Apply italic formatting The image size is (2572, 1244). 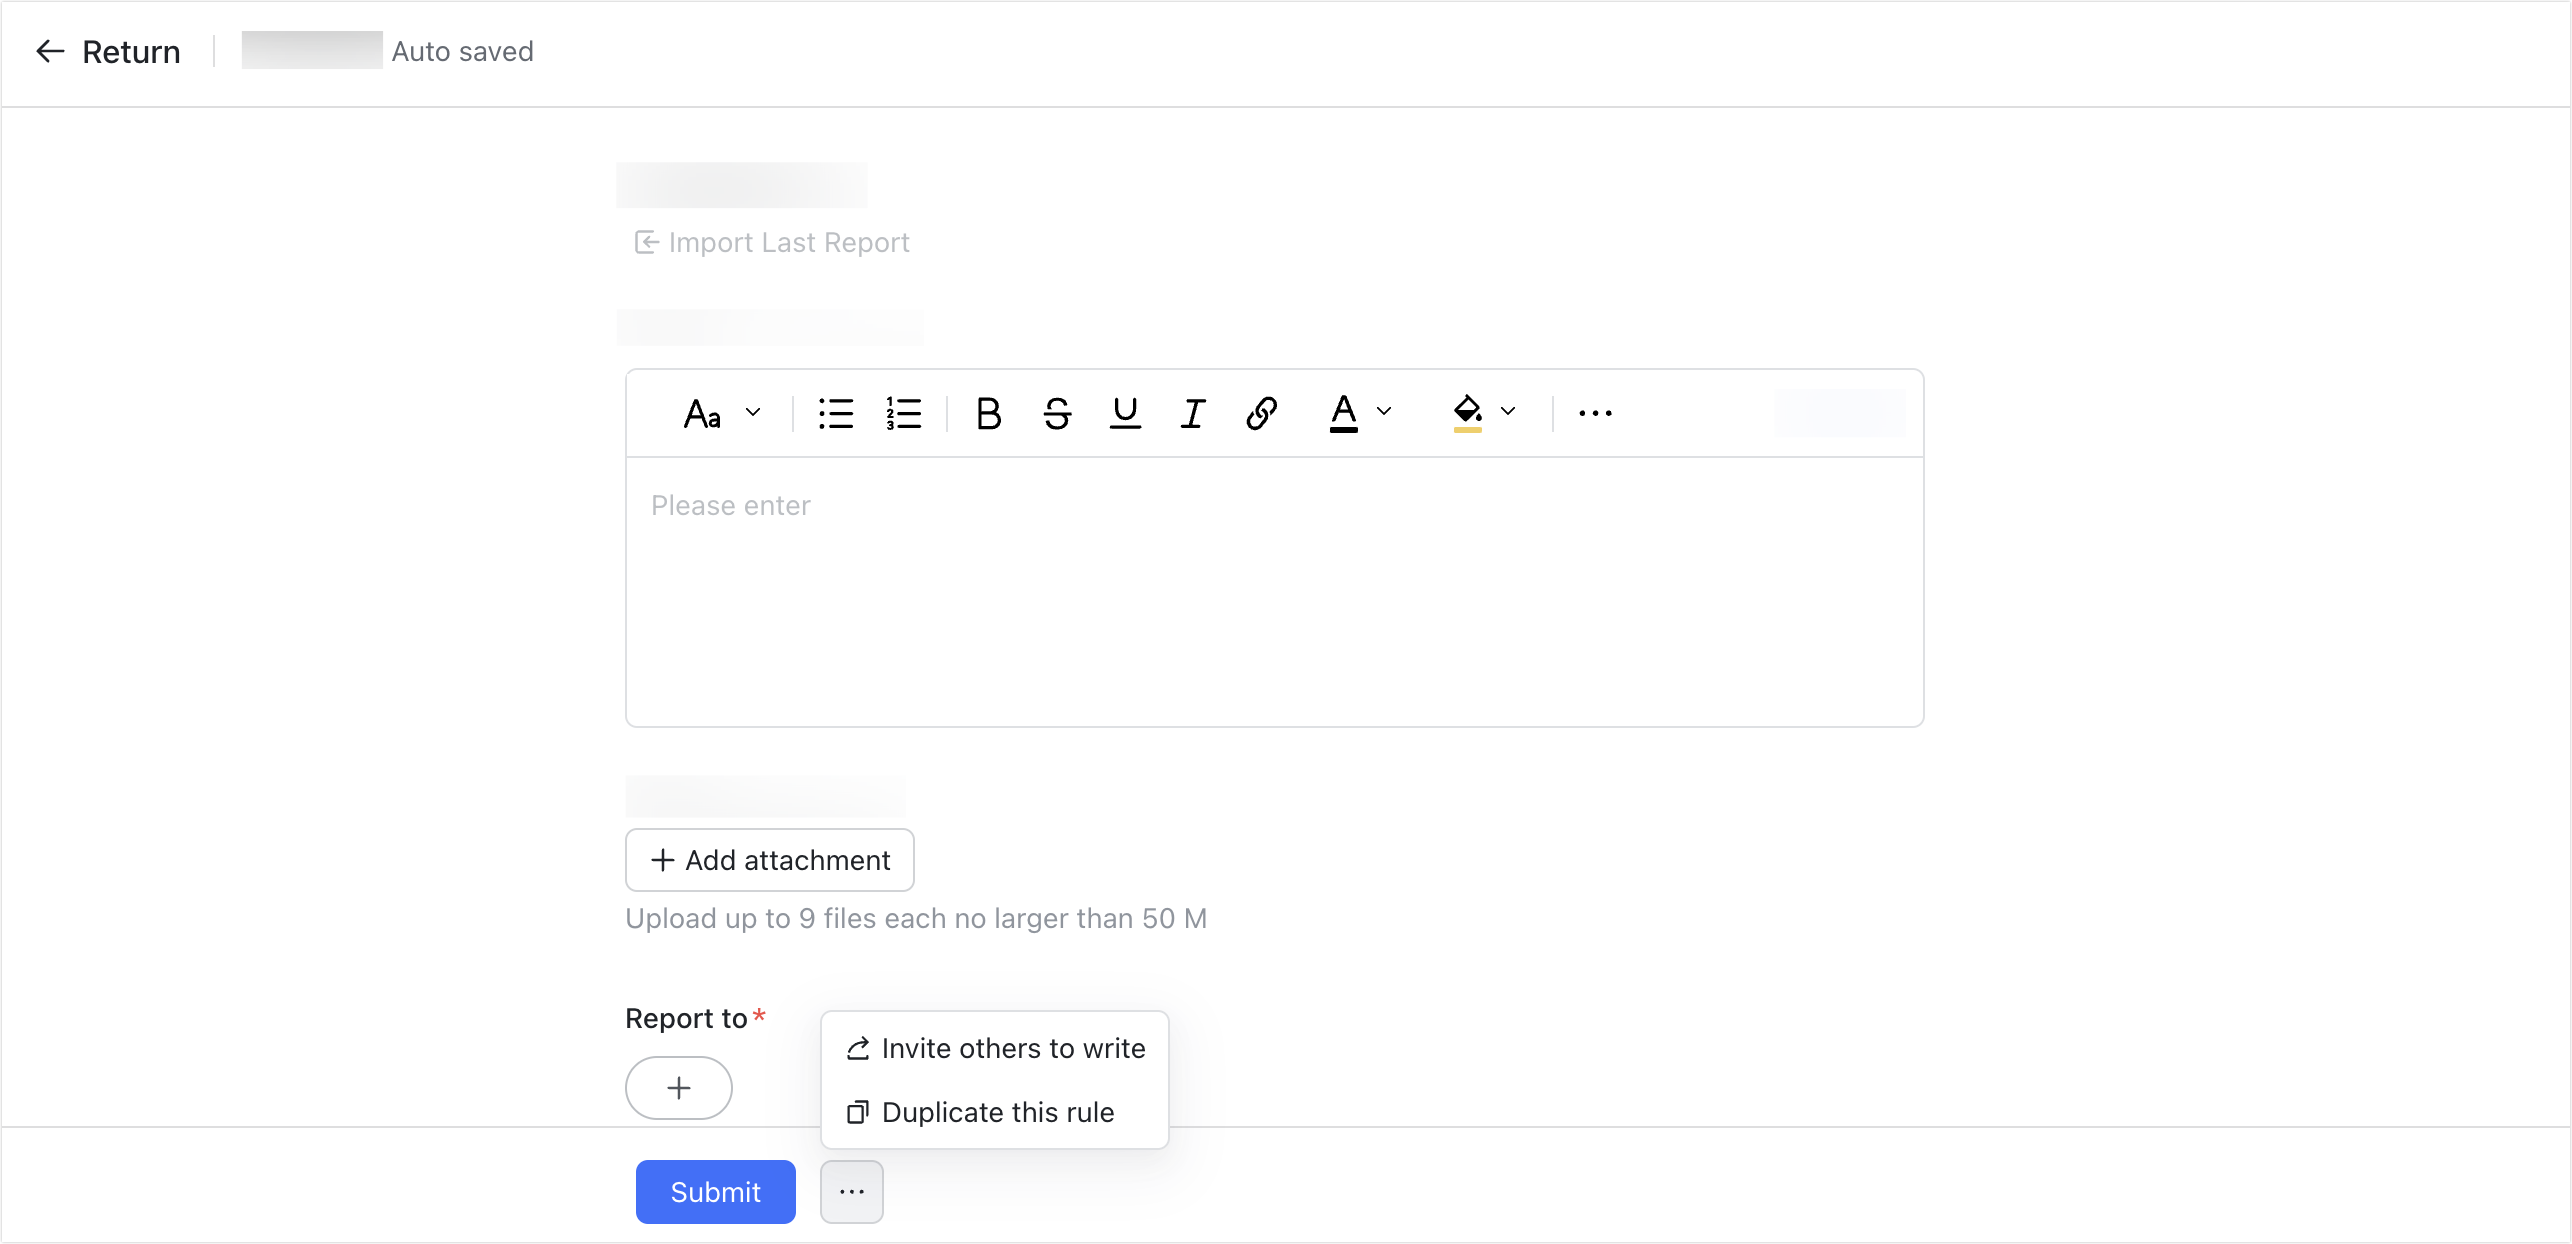pos(1191,412)
